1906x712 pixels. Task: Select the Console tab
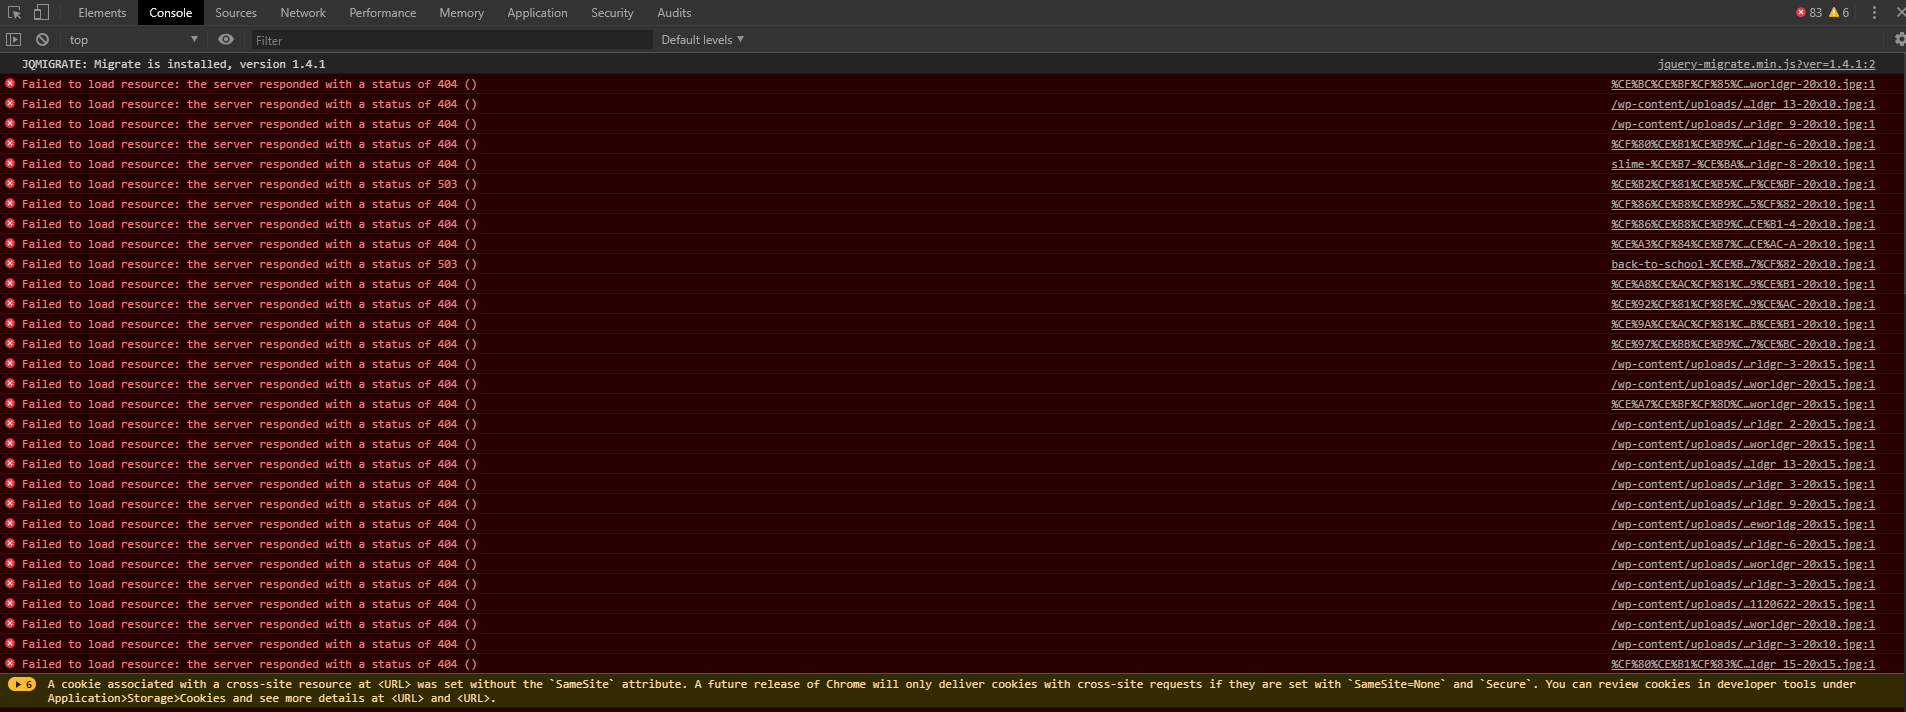pyautogui.click(x=171, y=13)
